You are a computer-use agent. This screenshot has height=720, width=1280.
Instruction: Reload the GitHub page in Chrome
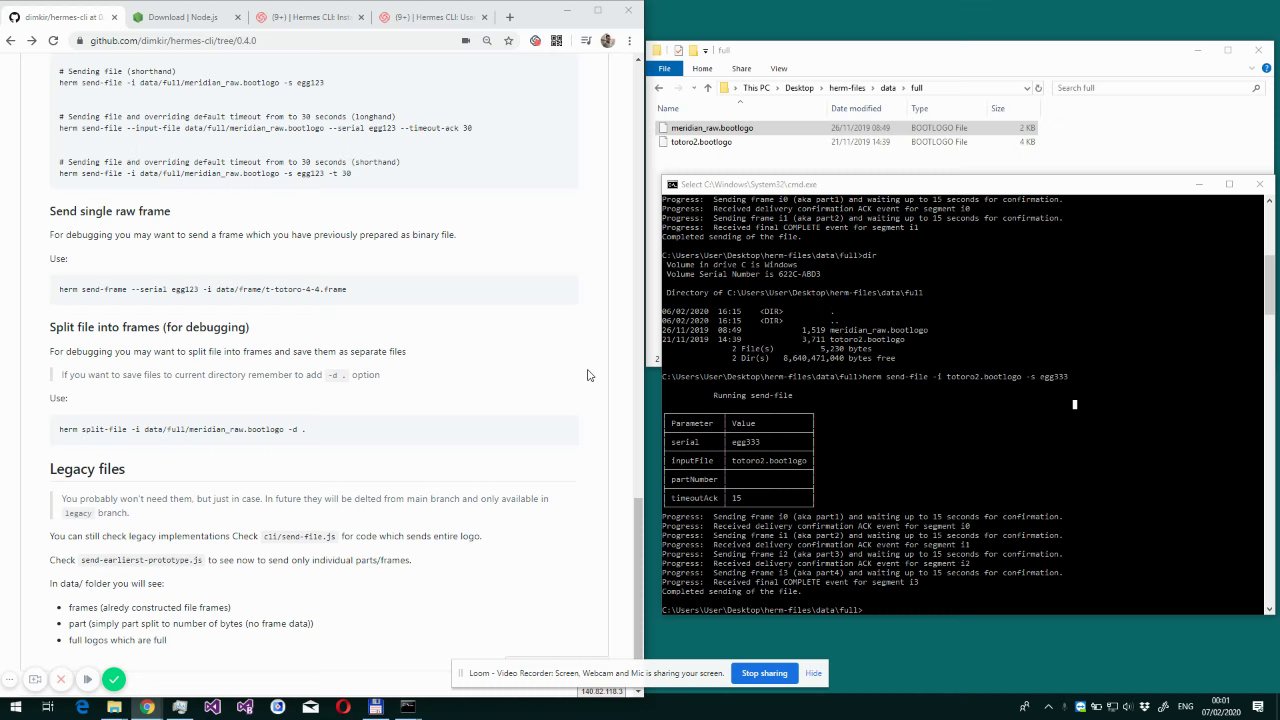point(53,40)
